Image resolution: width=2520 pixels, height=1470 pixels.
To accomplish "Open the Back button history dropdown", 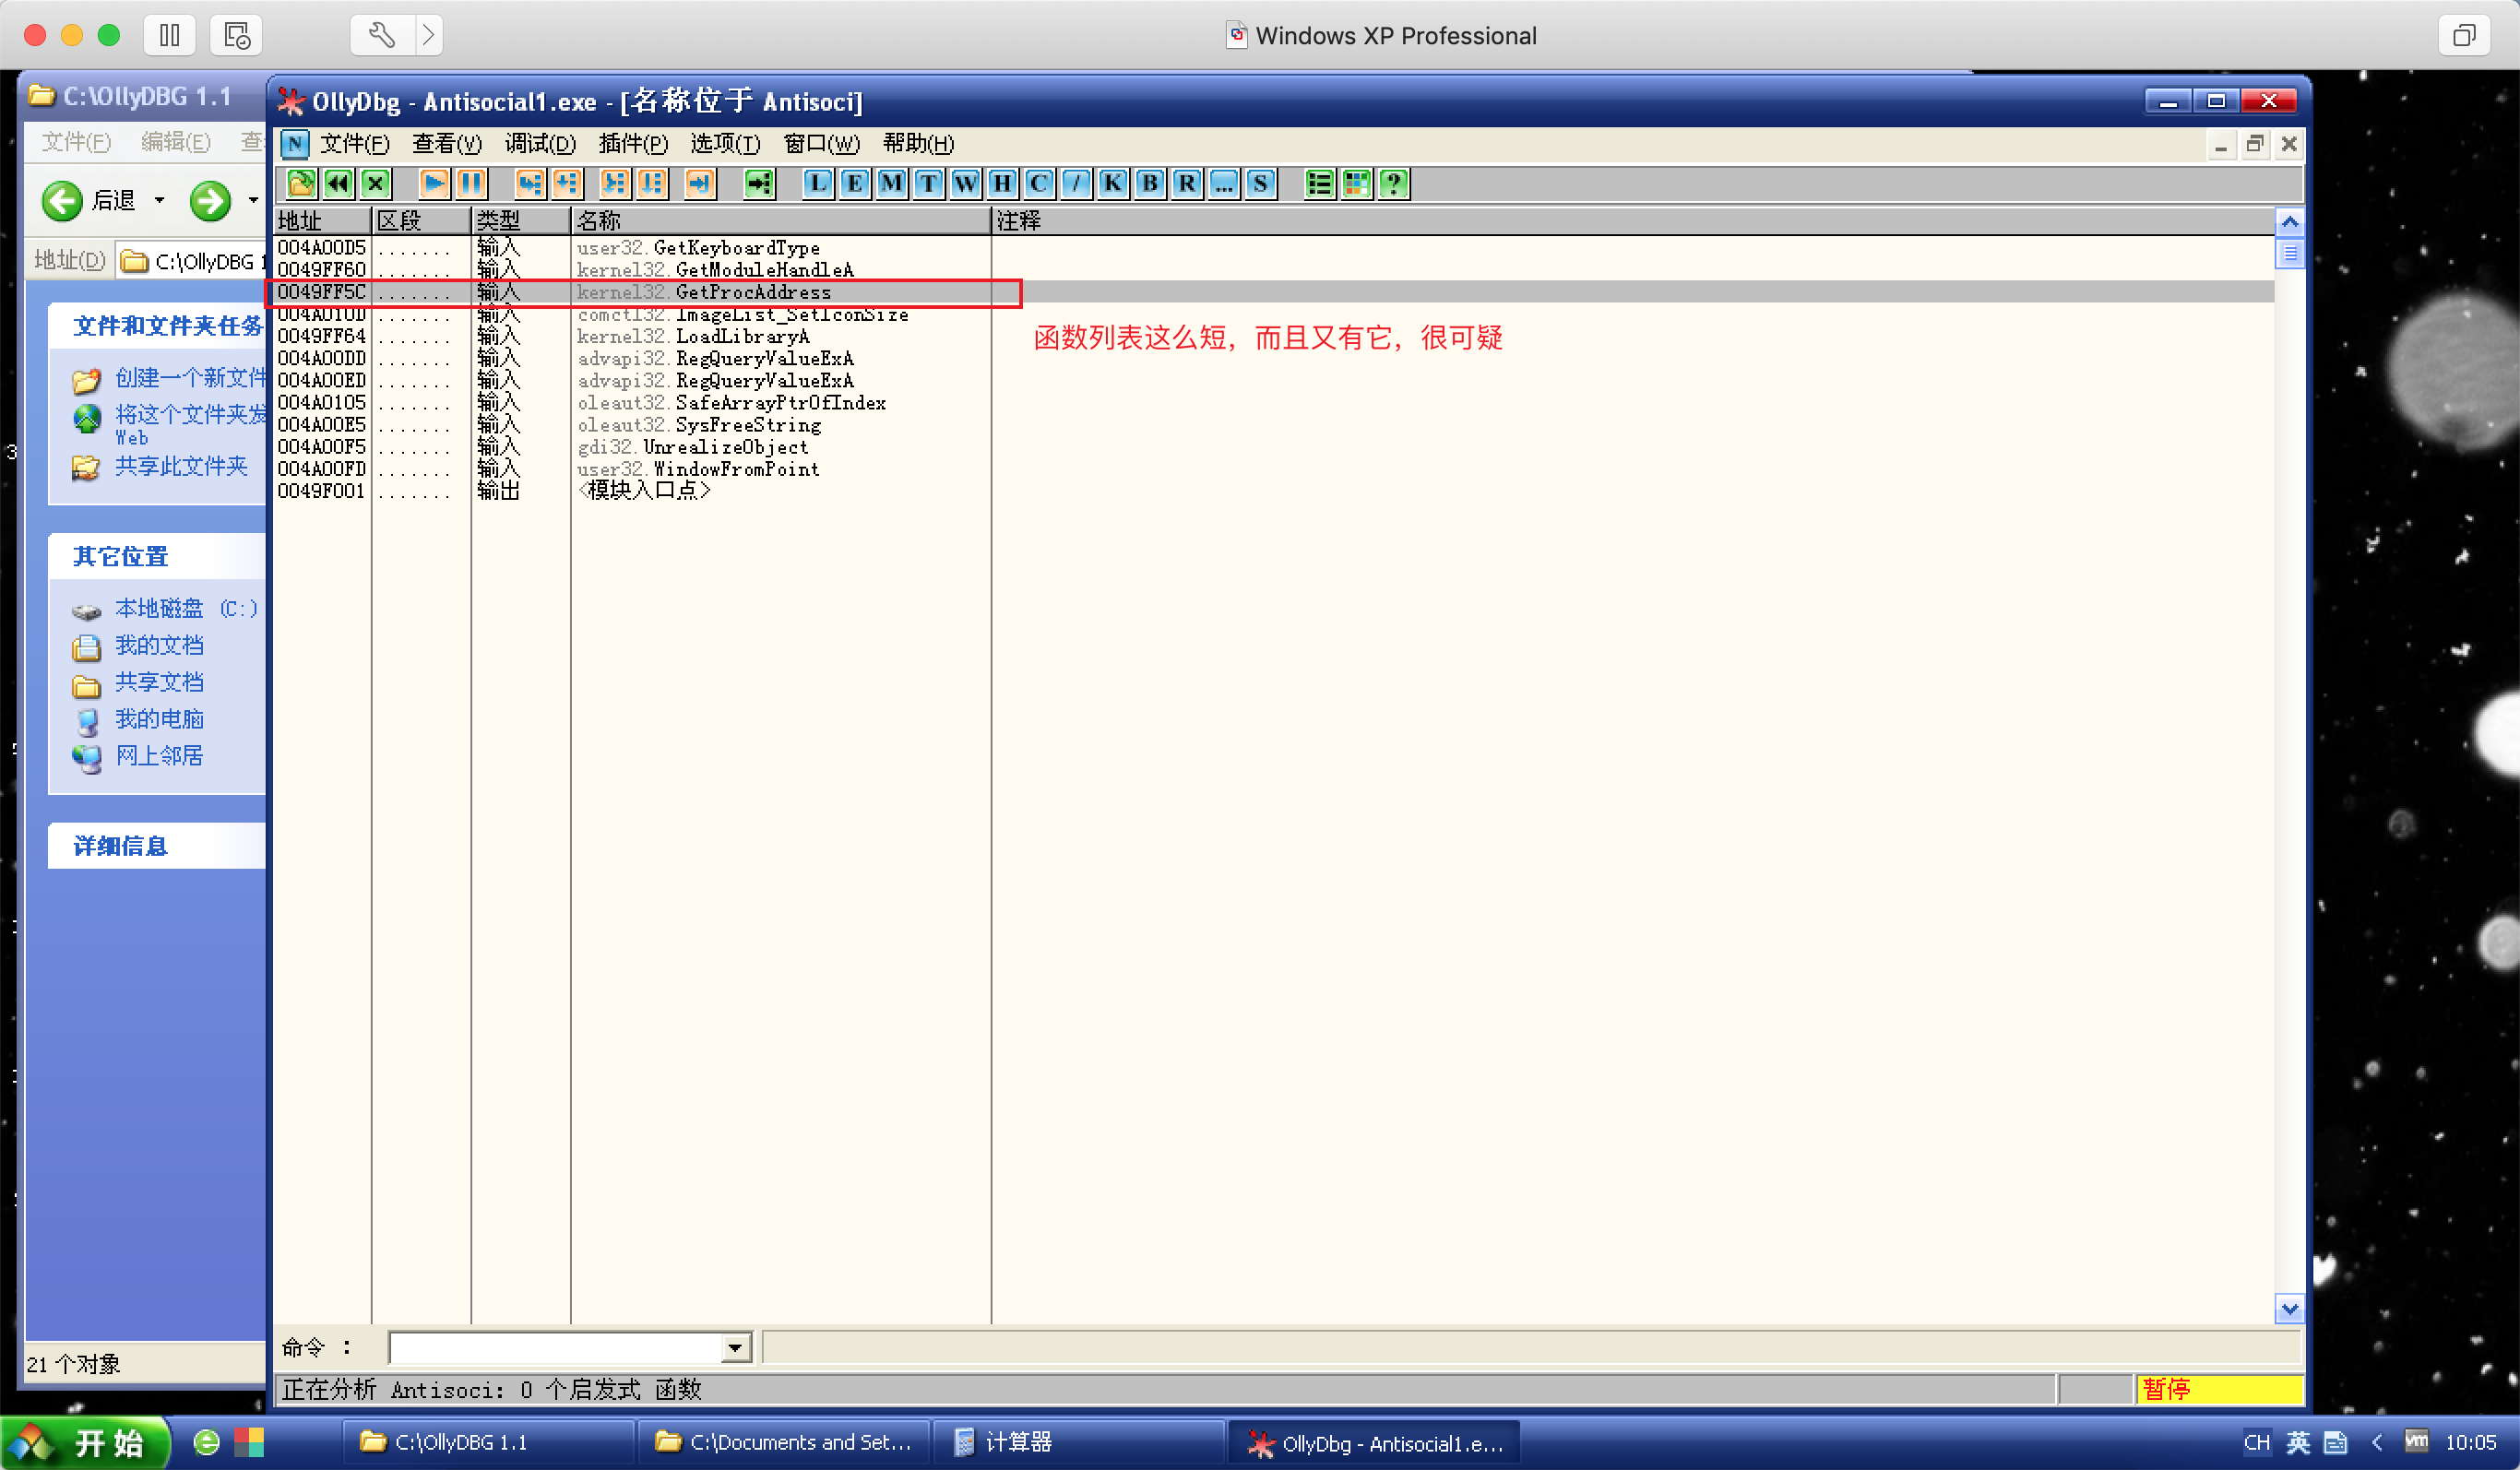I will click(159, 200).
